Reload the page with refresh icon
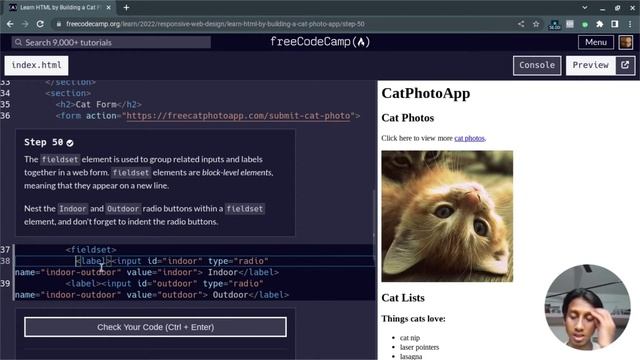The width and height of the screenshot is (640, 360). click(x=40, y=24)
